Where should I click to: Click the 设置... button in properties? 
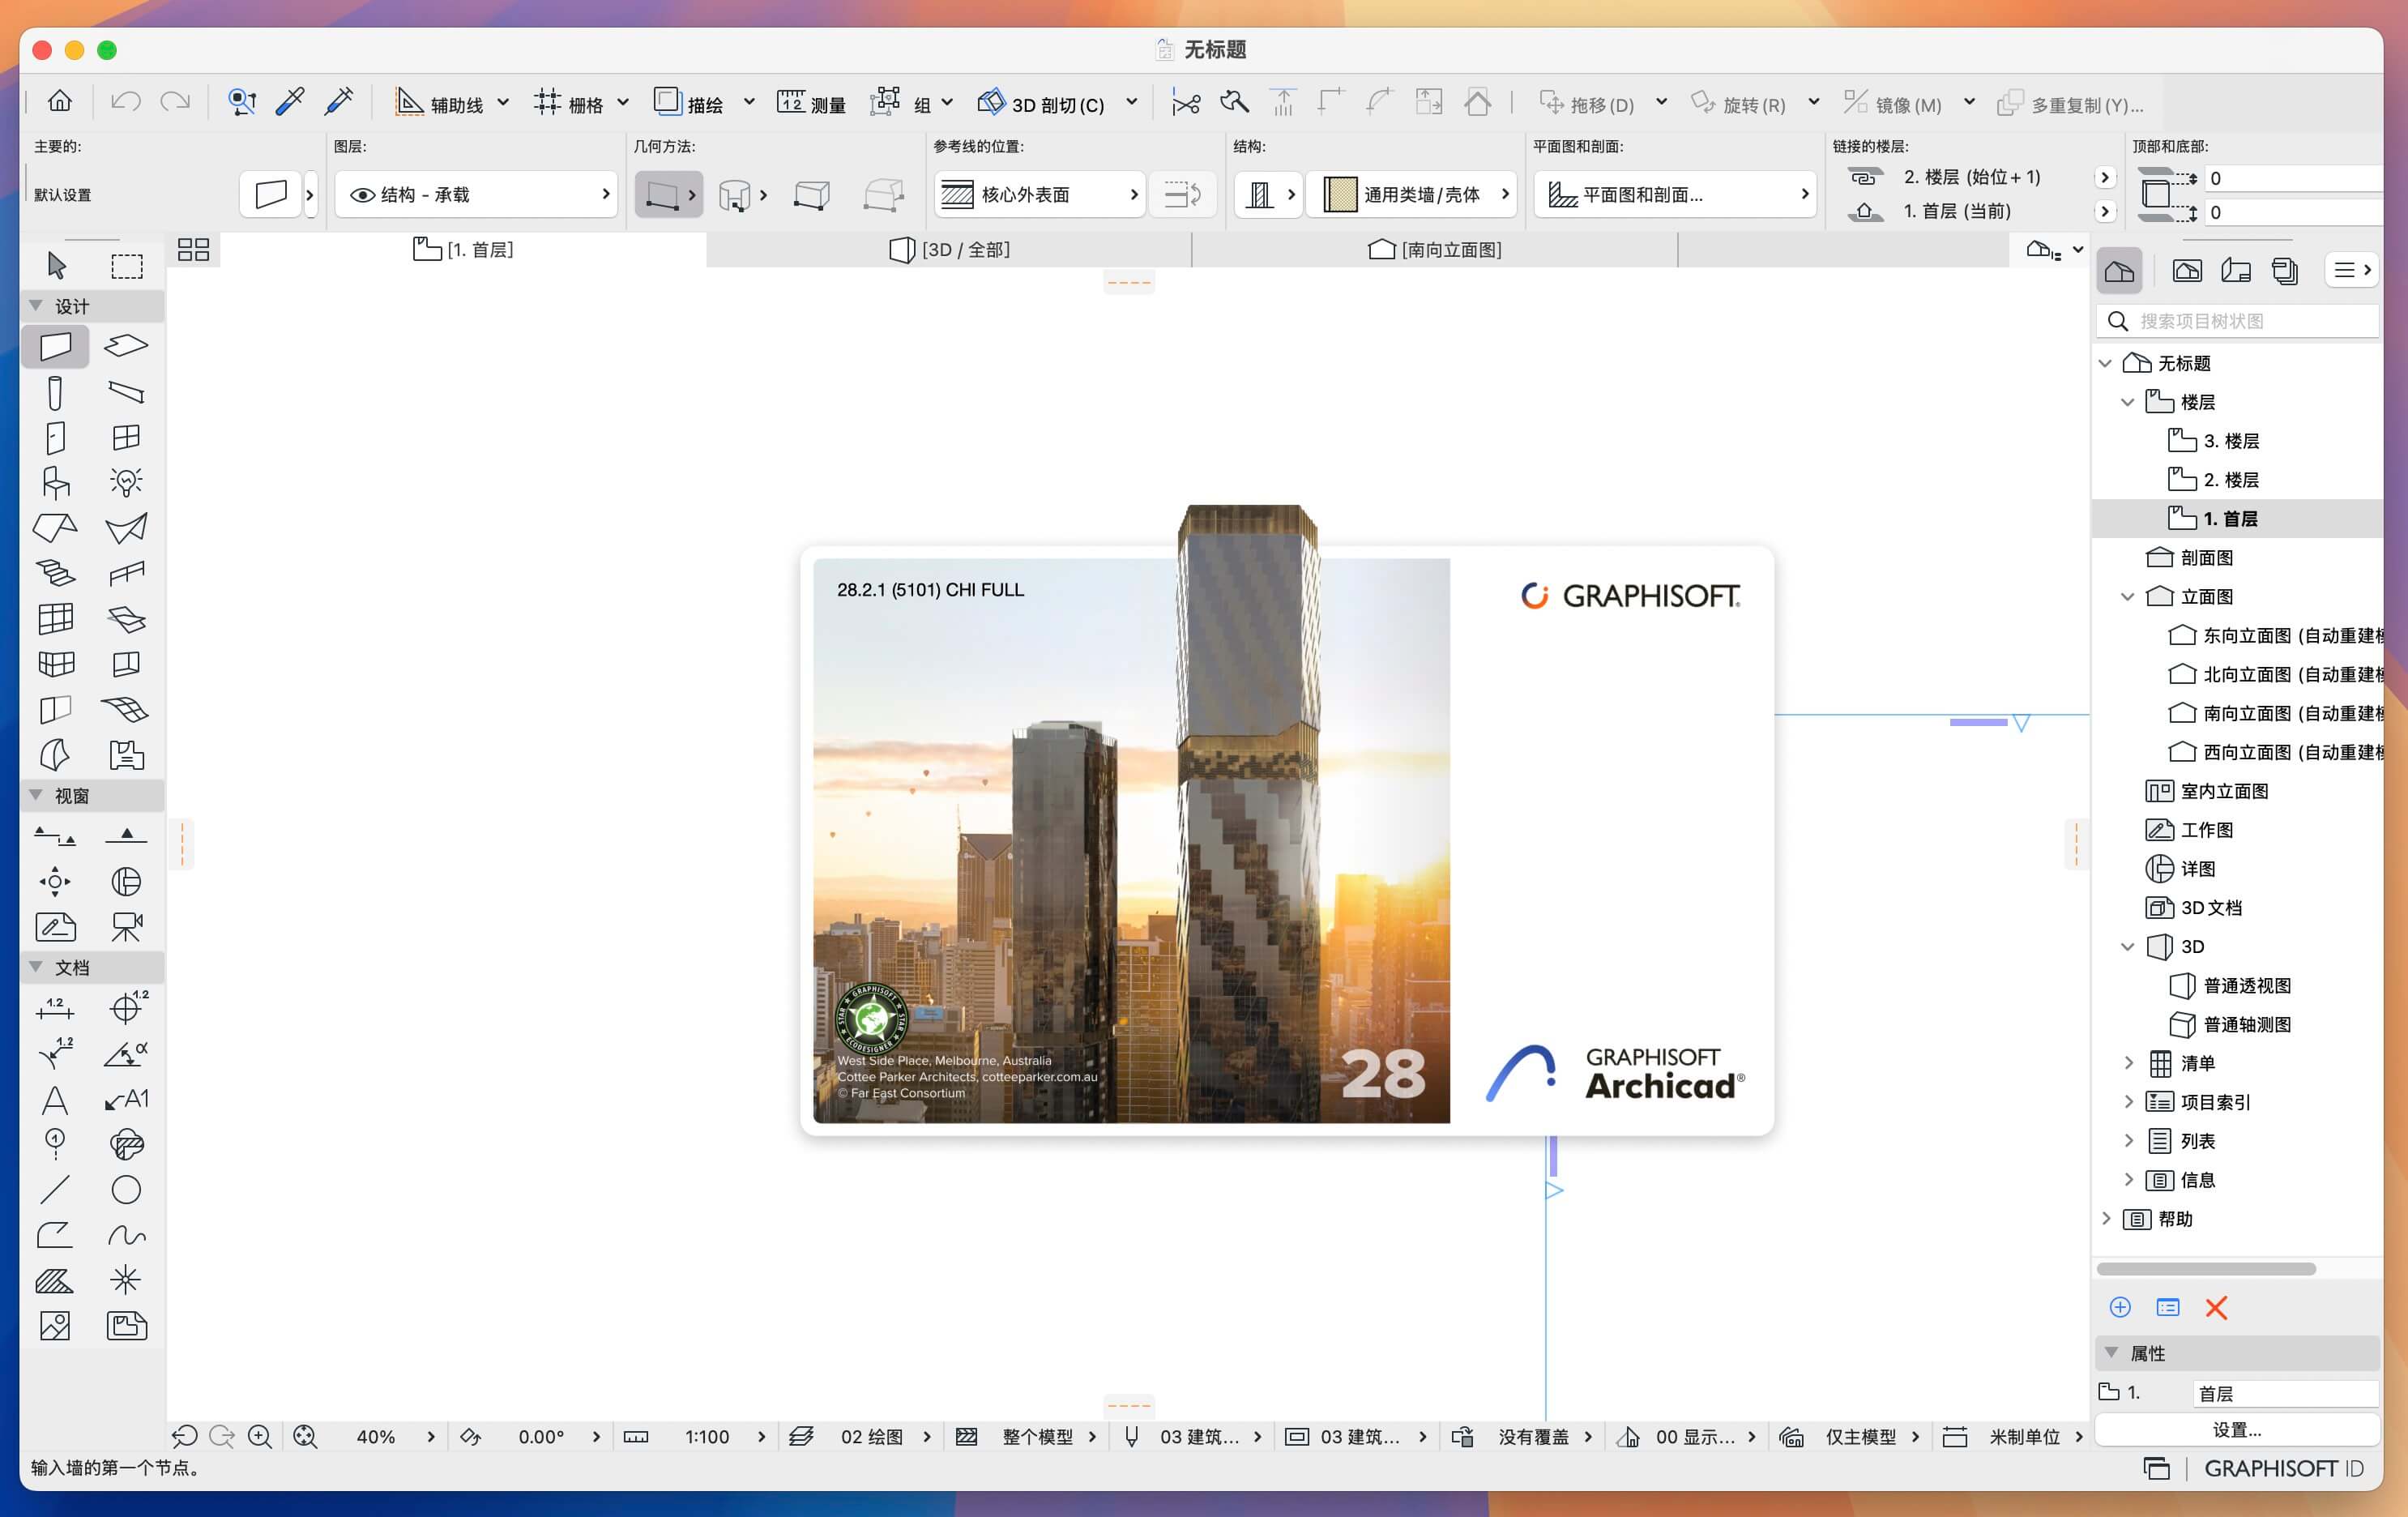[x=2236, y=1430]
